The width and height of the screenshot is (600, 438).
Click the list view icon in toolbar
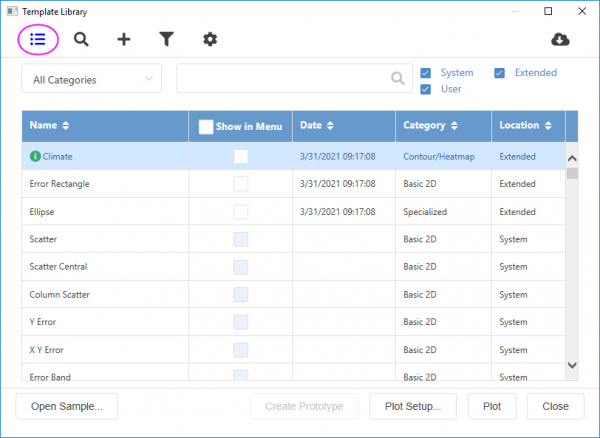tap(38, 40)
